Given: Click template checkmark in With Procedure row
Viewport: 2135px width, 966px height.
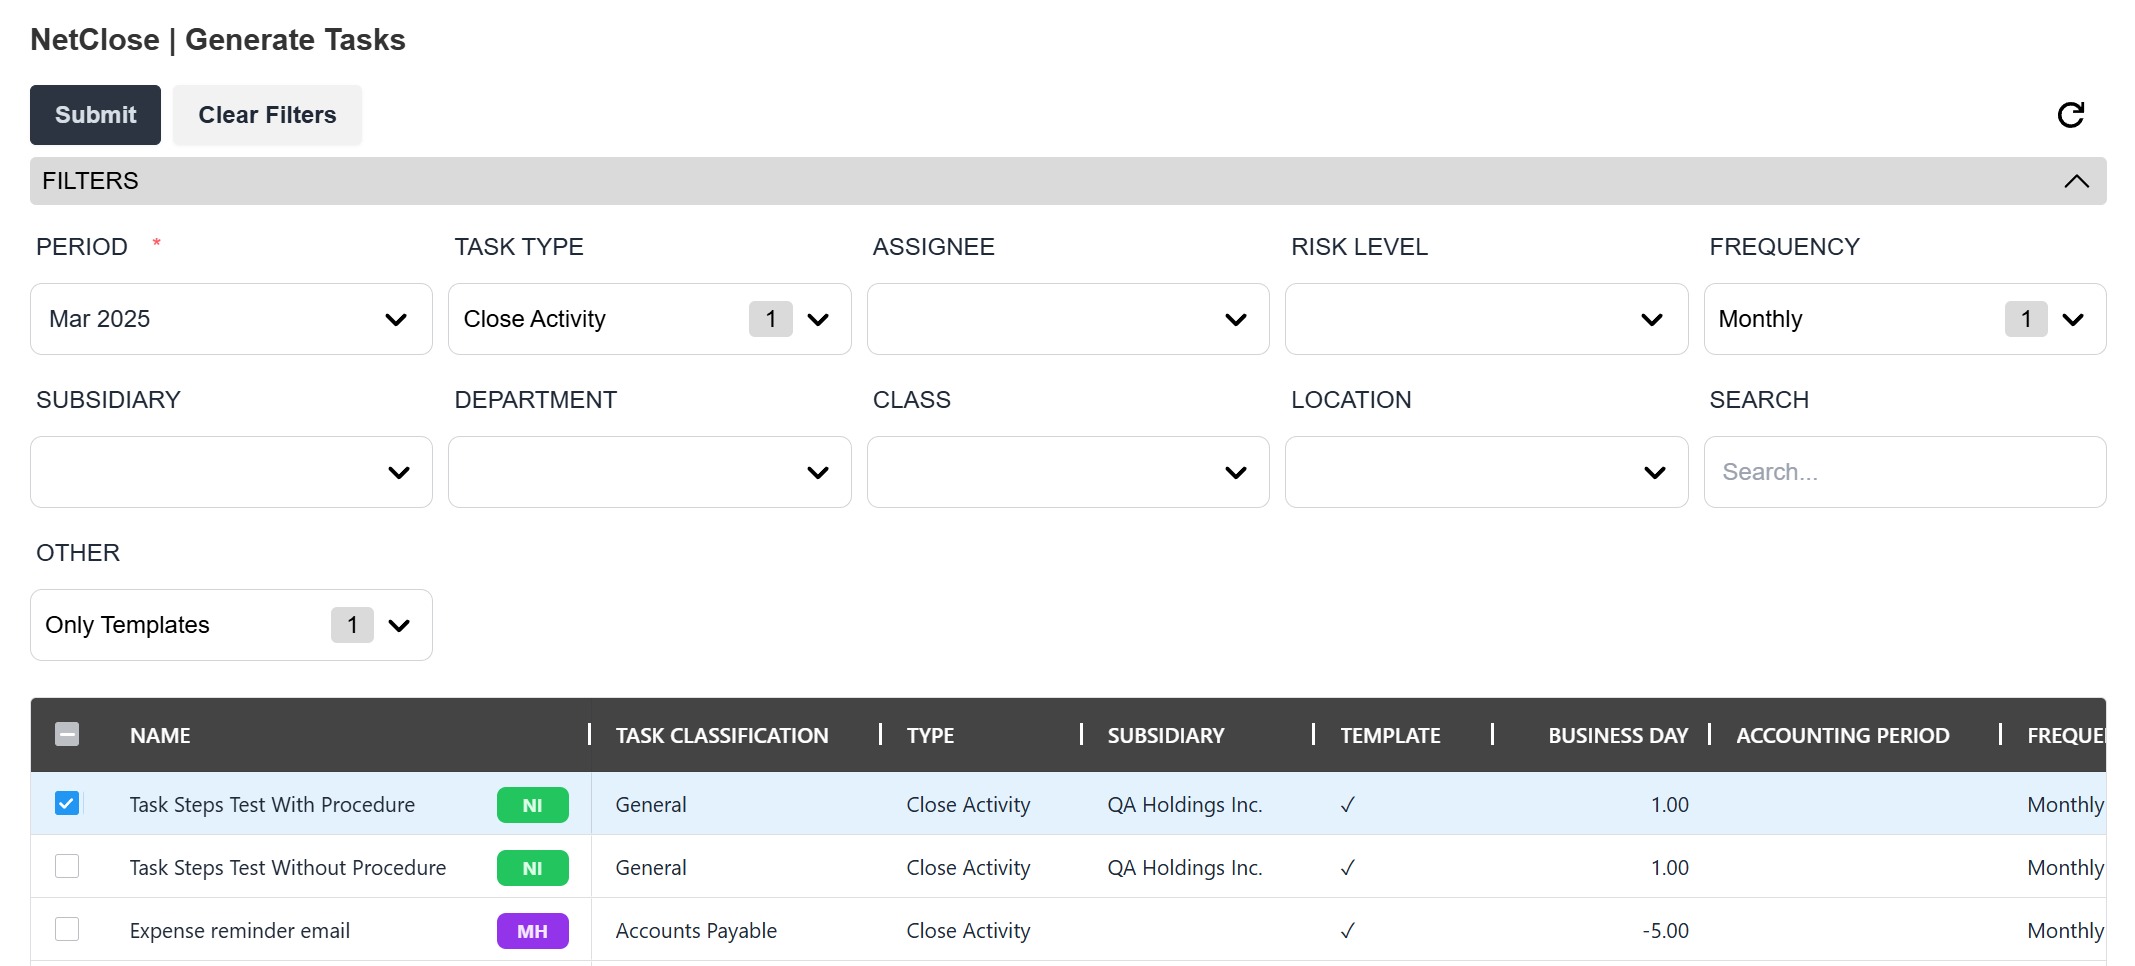Looking at the screenshot, I should pos(1348,805).
